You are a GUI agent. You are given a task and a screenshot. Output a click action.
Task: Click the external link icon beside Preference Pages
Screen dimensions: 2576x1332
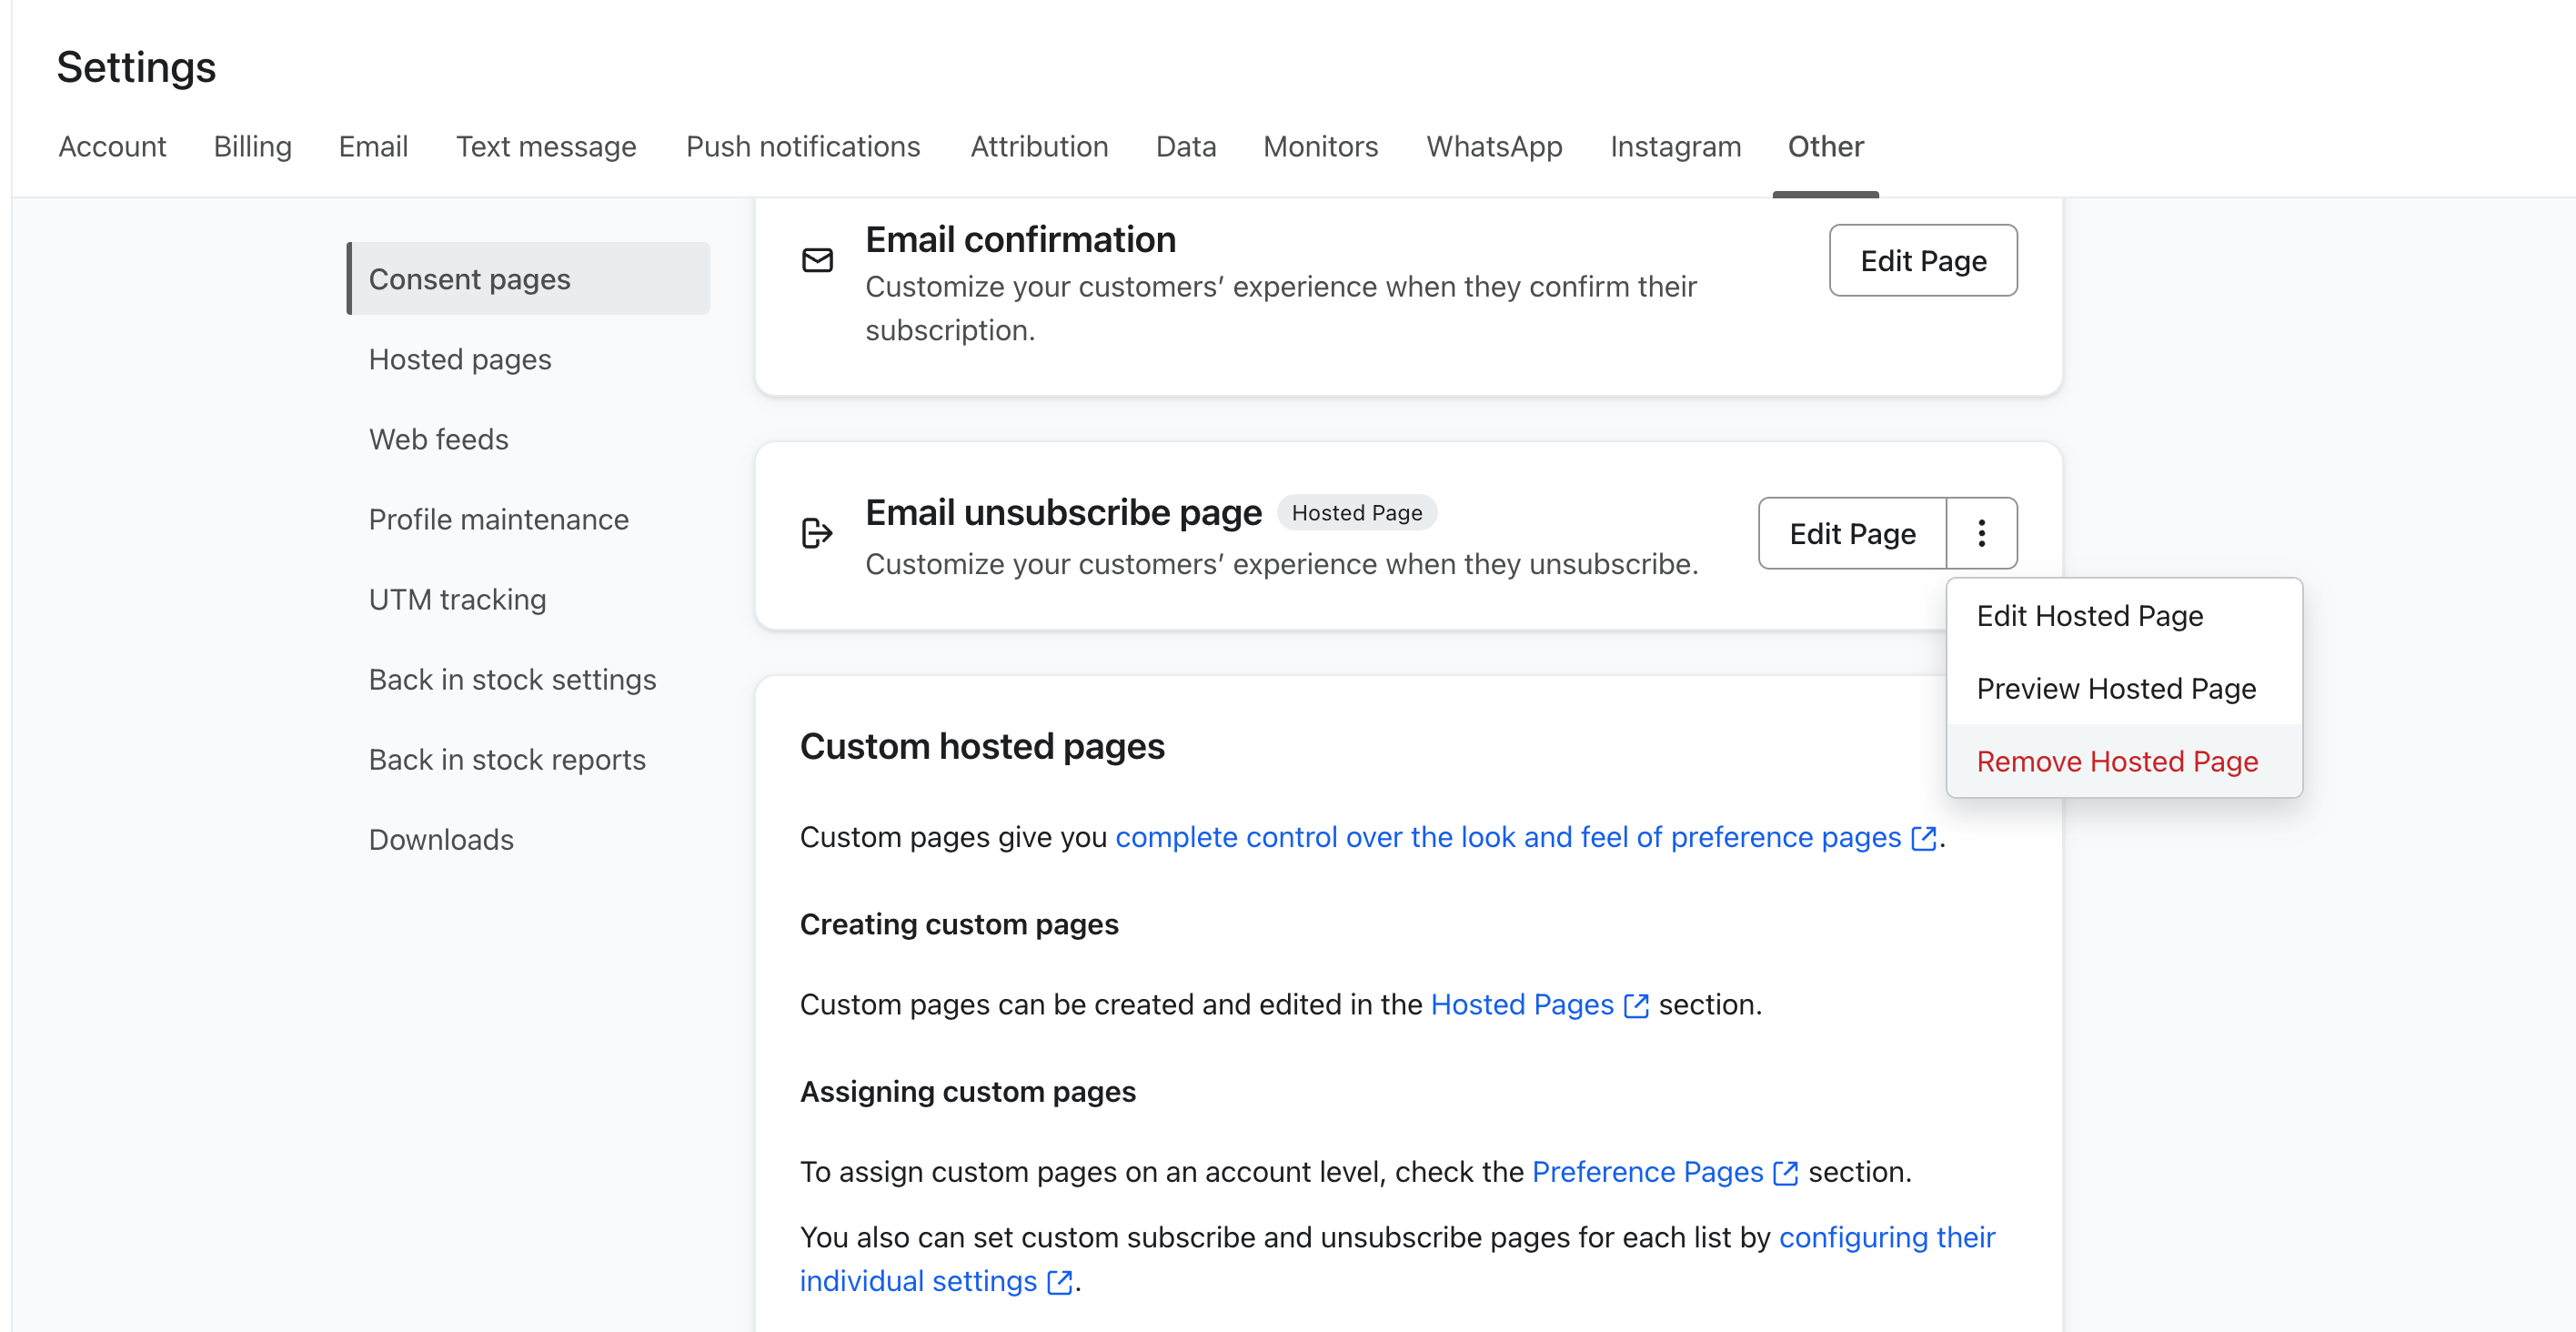(1786, 1174)
